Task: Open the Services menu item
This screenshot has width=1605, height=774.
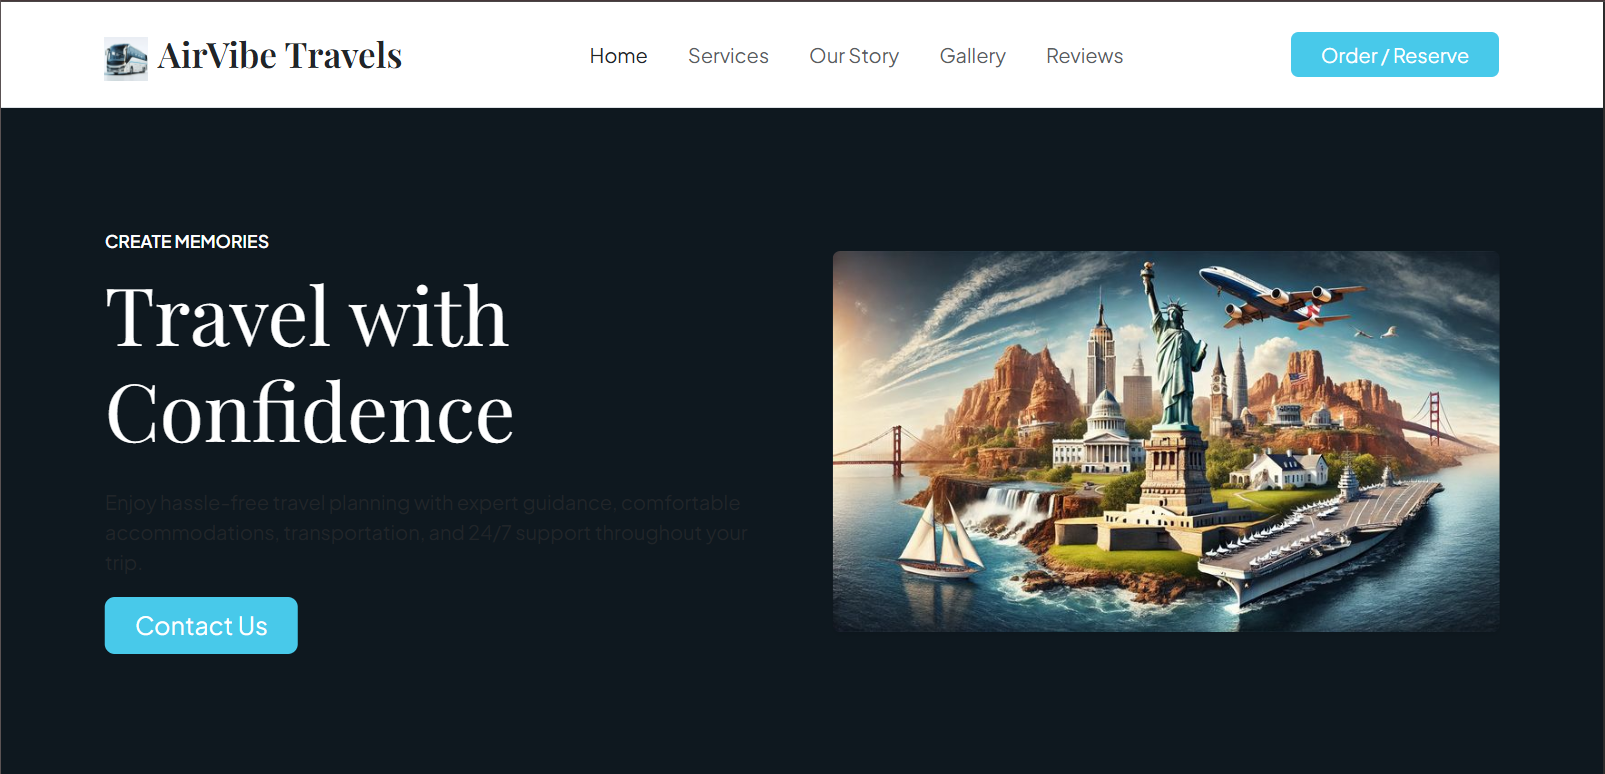Action: pos(728,56)
